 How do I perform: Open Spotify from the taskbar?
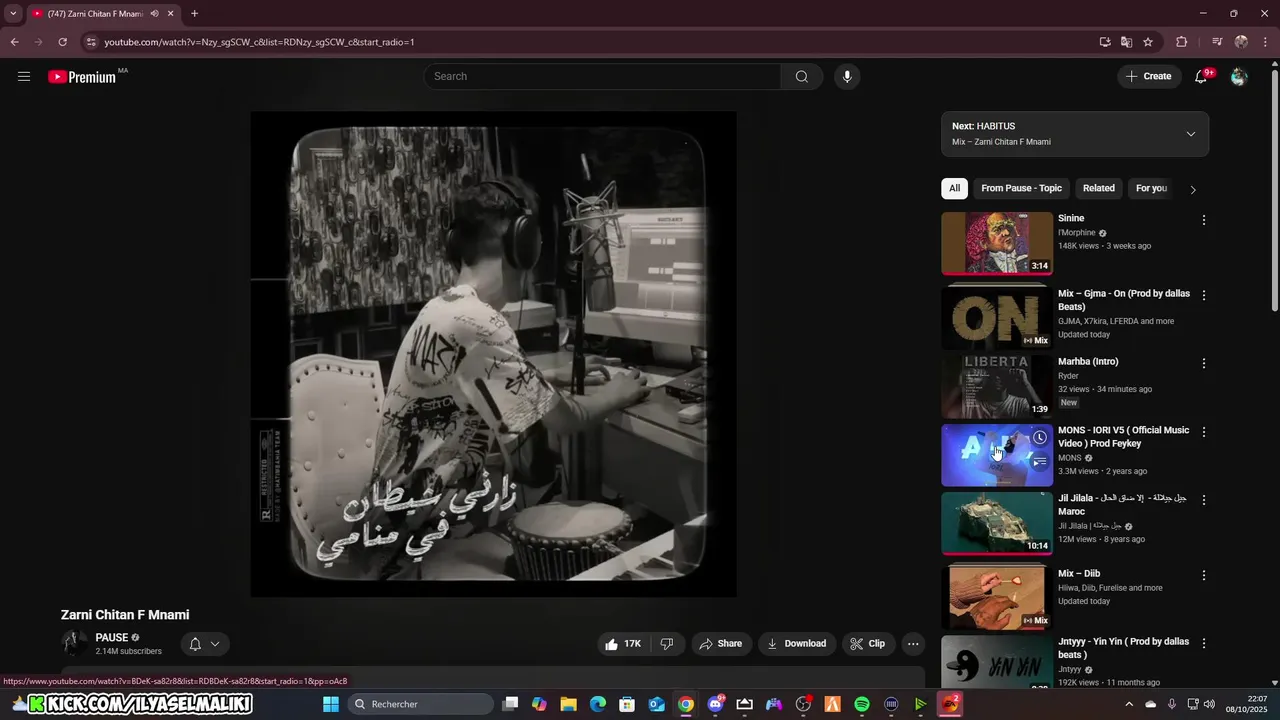click(862, 704)
